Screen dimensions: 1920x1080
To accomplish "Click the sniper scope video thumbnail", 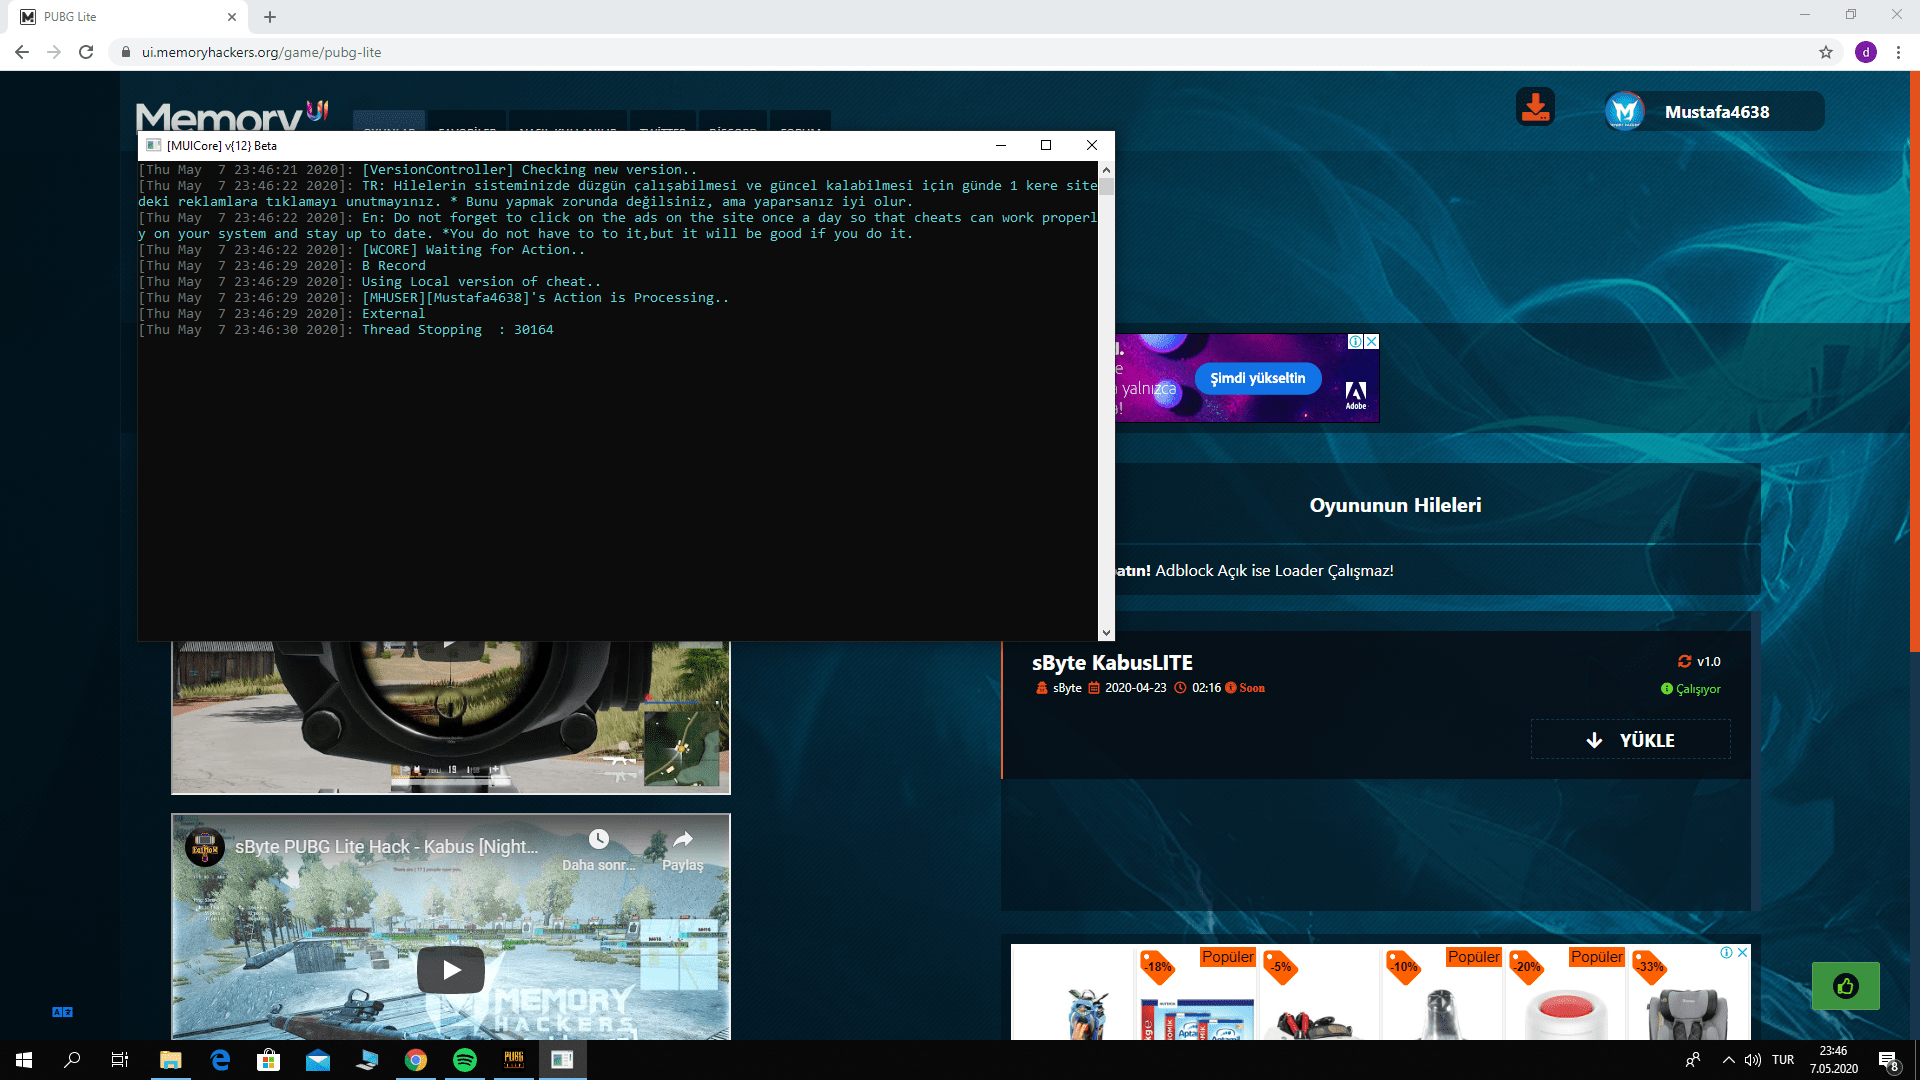I will click(x=451, y=717).
